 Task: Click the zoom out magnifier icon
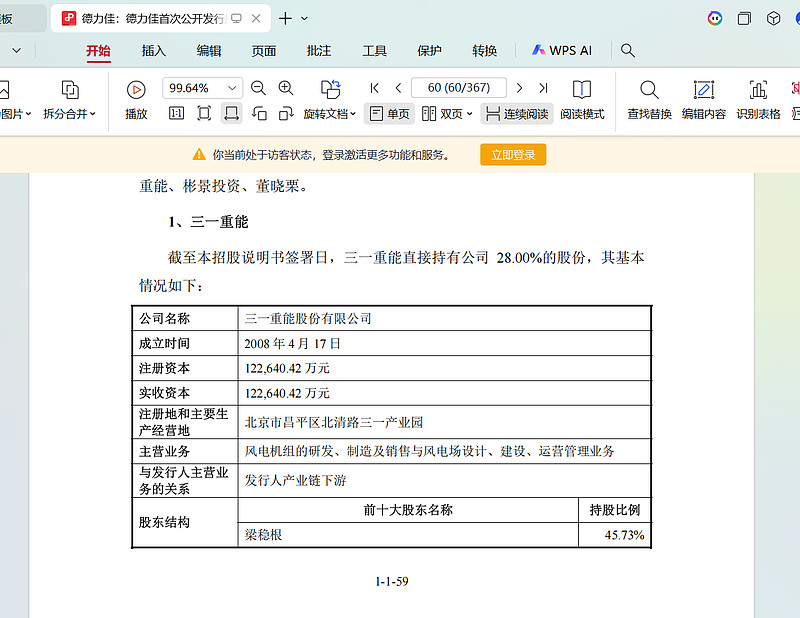pos(258,88)
